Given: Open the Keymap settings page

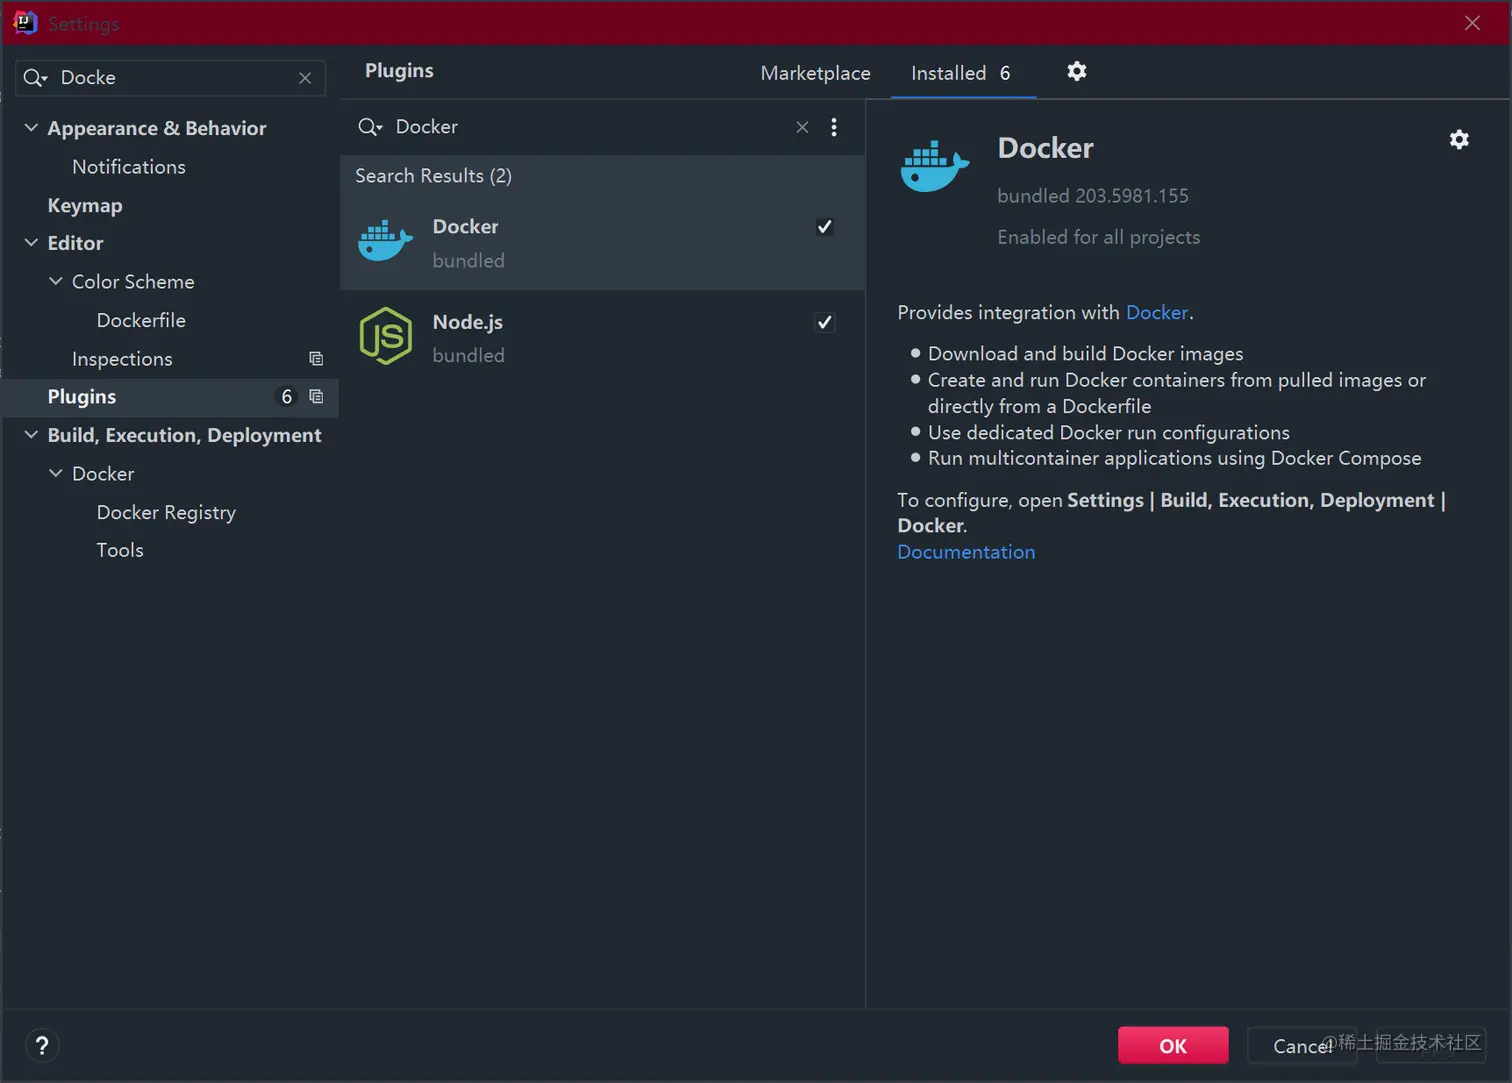Looking at the screenshot, I should 85,205.
